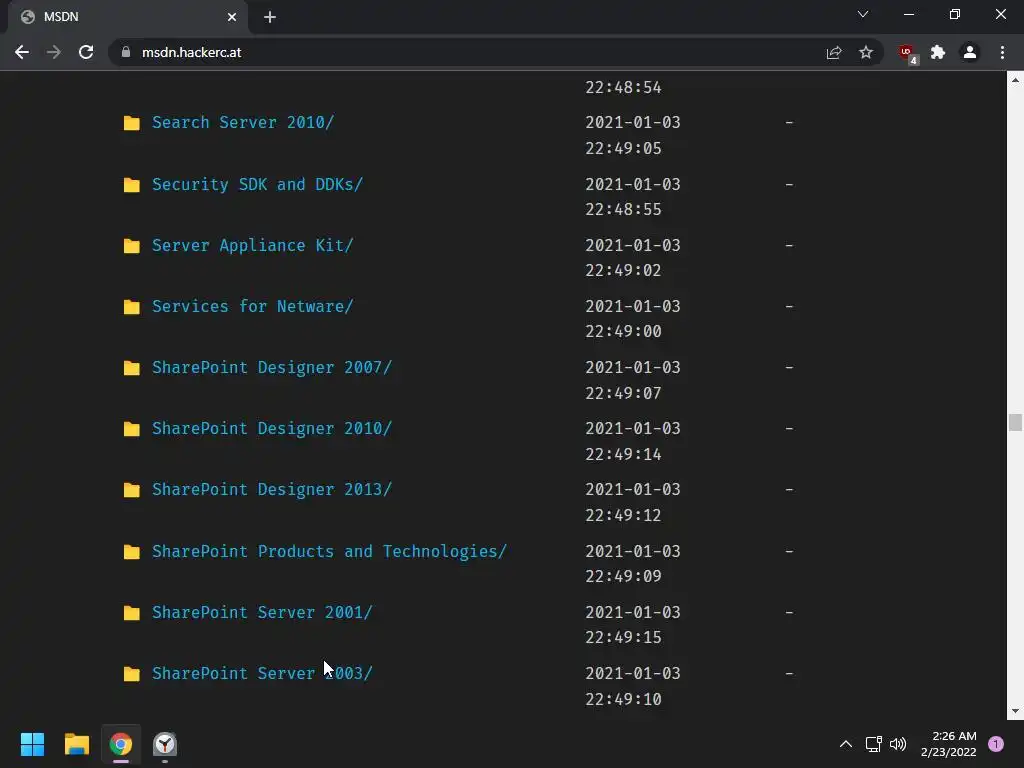Open Server Appliance Kit folder
The height and width of the screenshot is (768, 1024).
tap(253, 245)
